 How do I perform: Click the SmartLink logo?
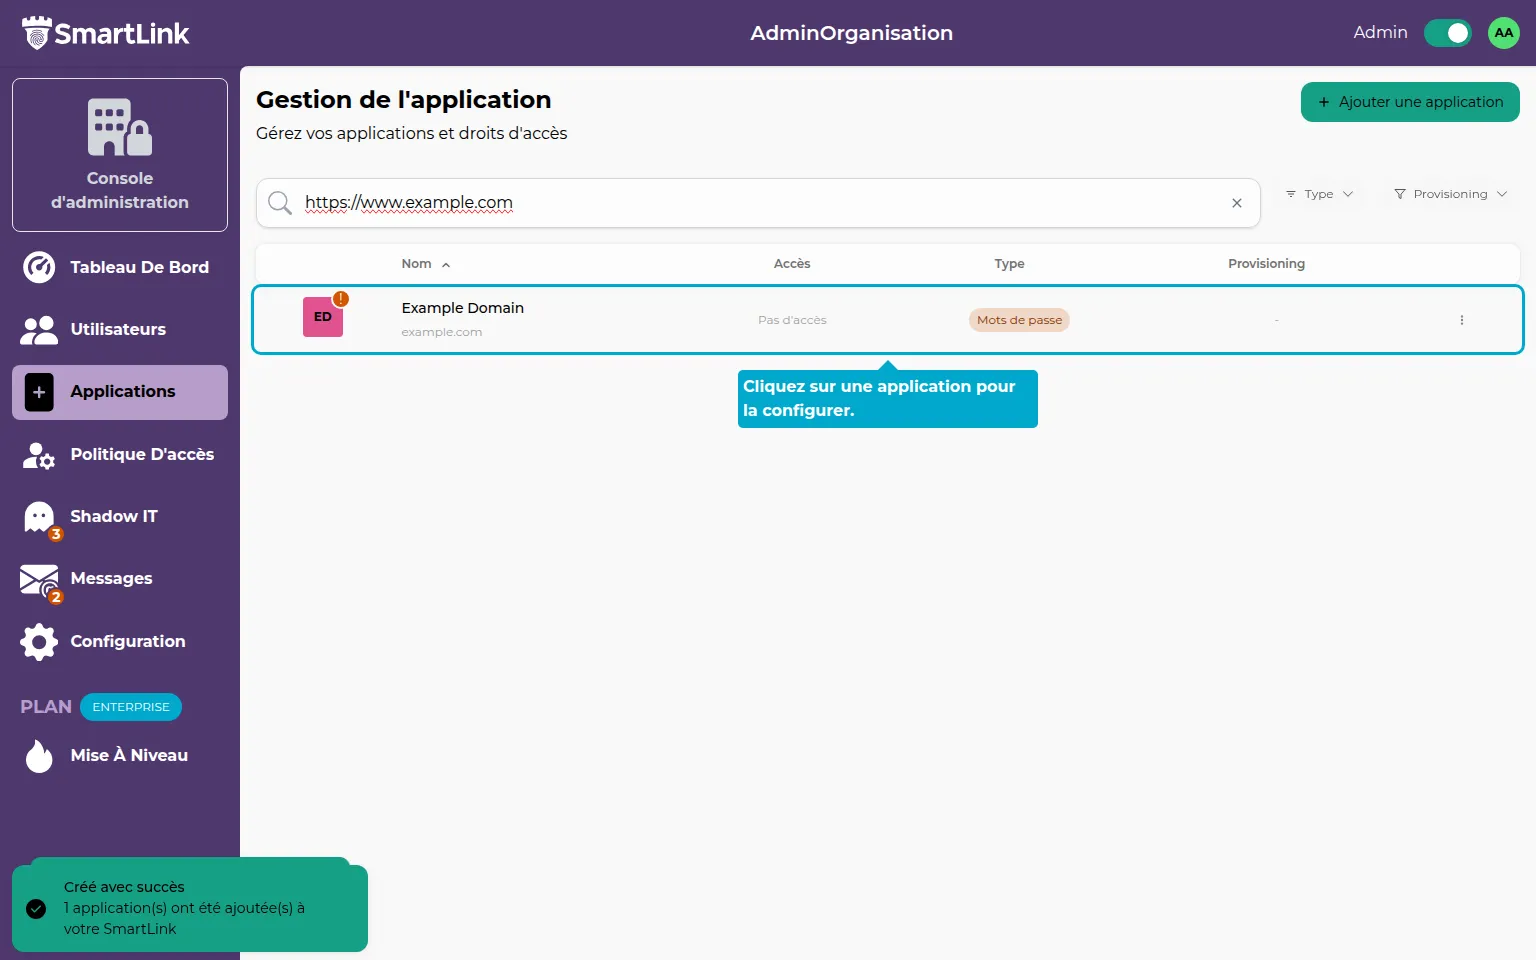click(106, 33)
